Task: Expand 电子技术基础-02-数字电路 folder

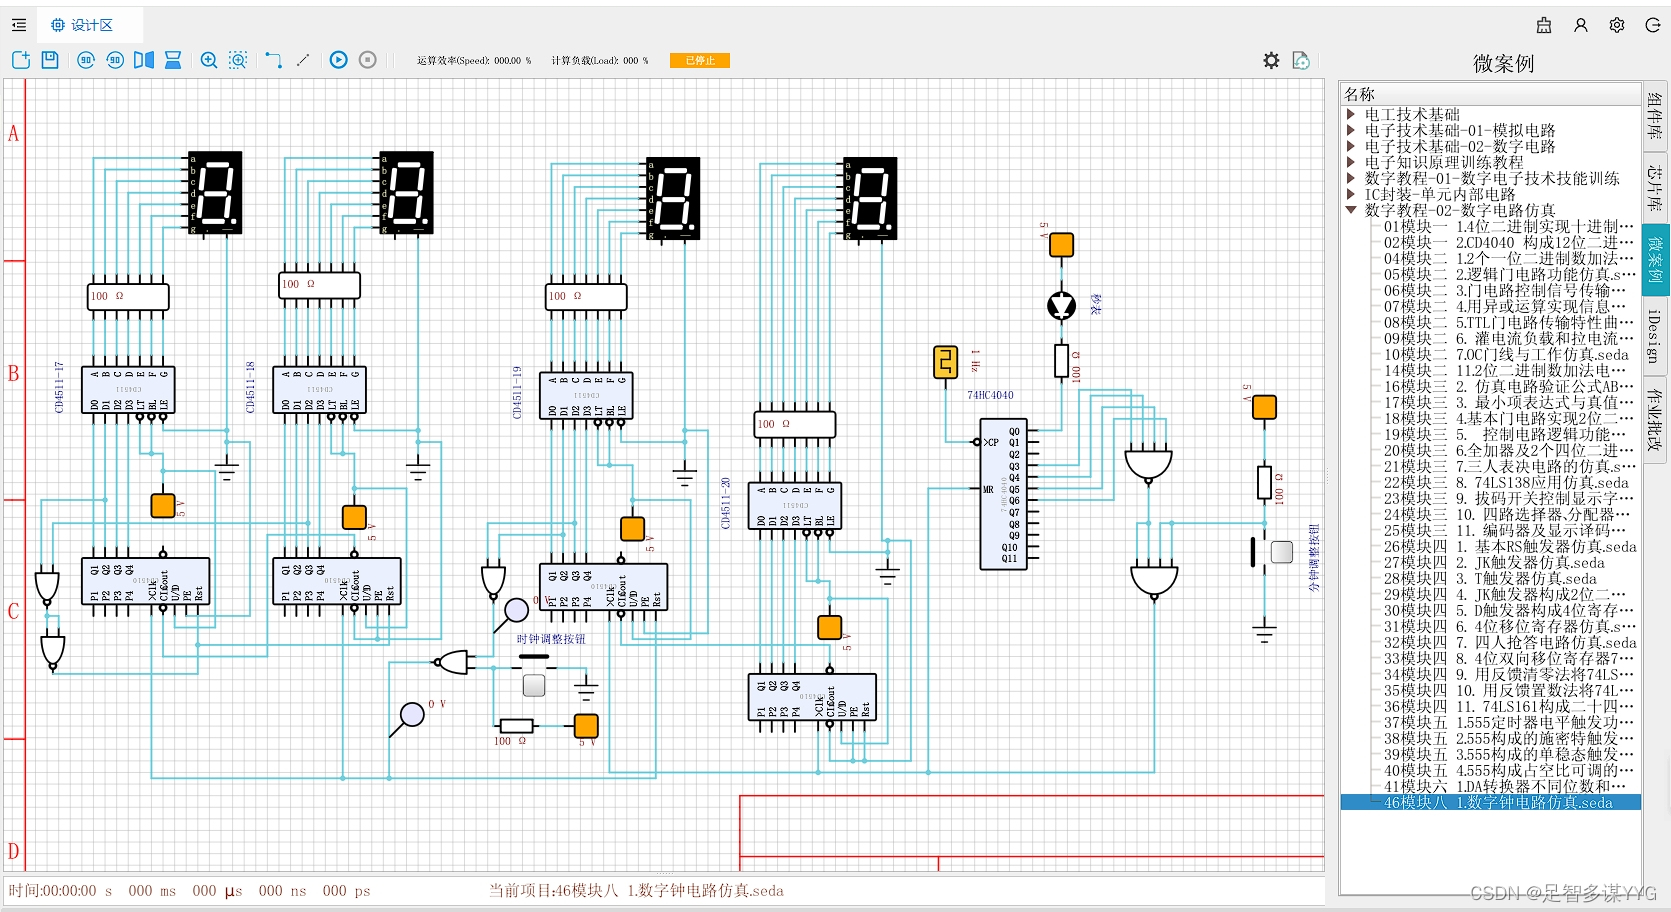Action: tap(1351, 146)
